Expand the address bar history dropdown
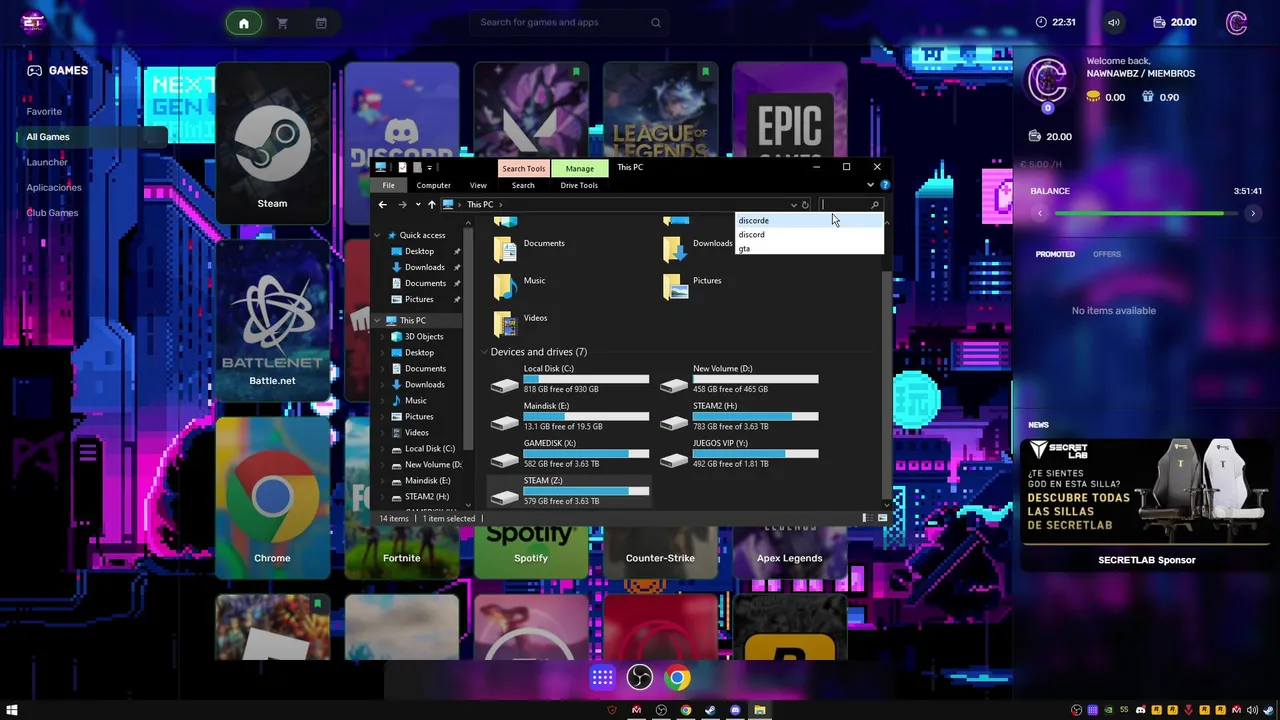This screenshot has width=1280, height=720. click(x=793, y=205)
